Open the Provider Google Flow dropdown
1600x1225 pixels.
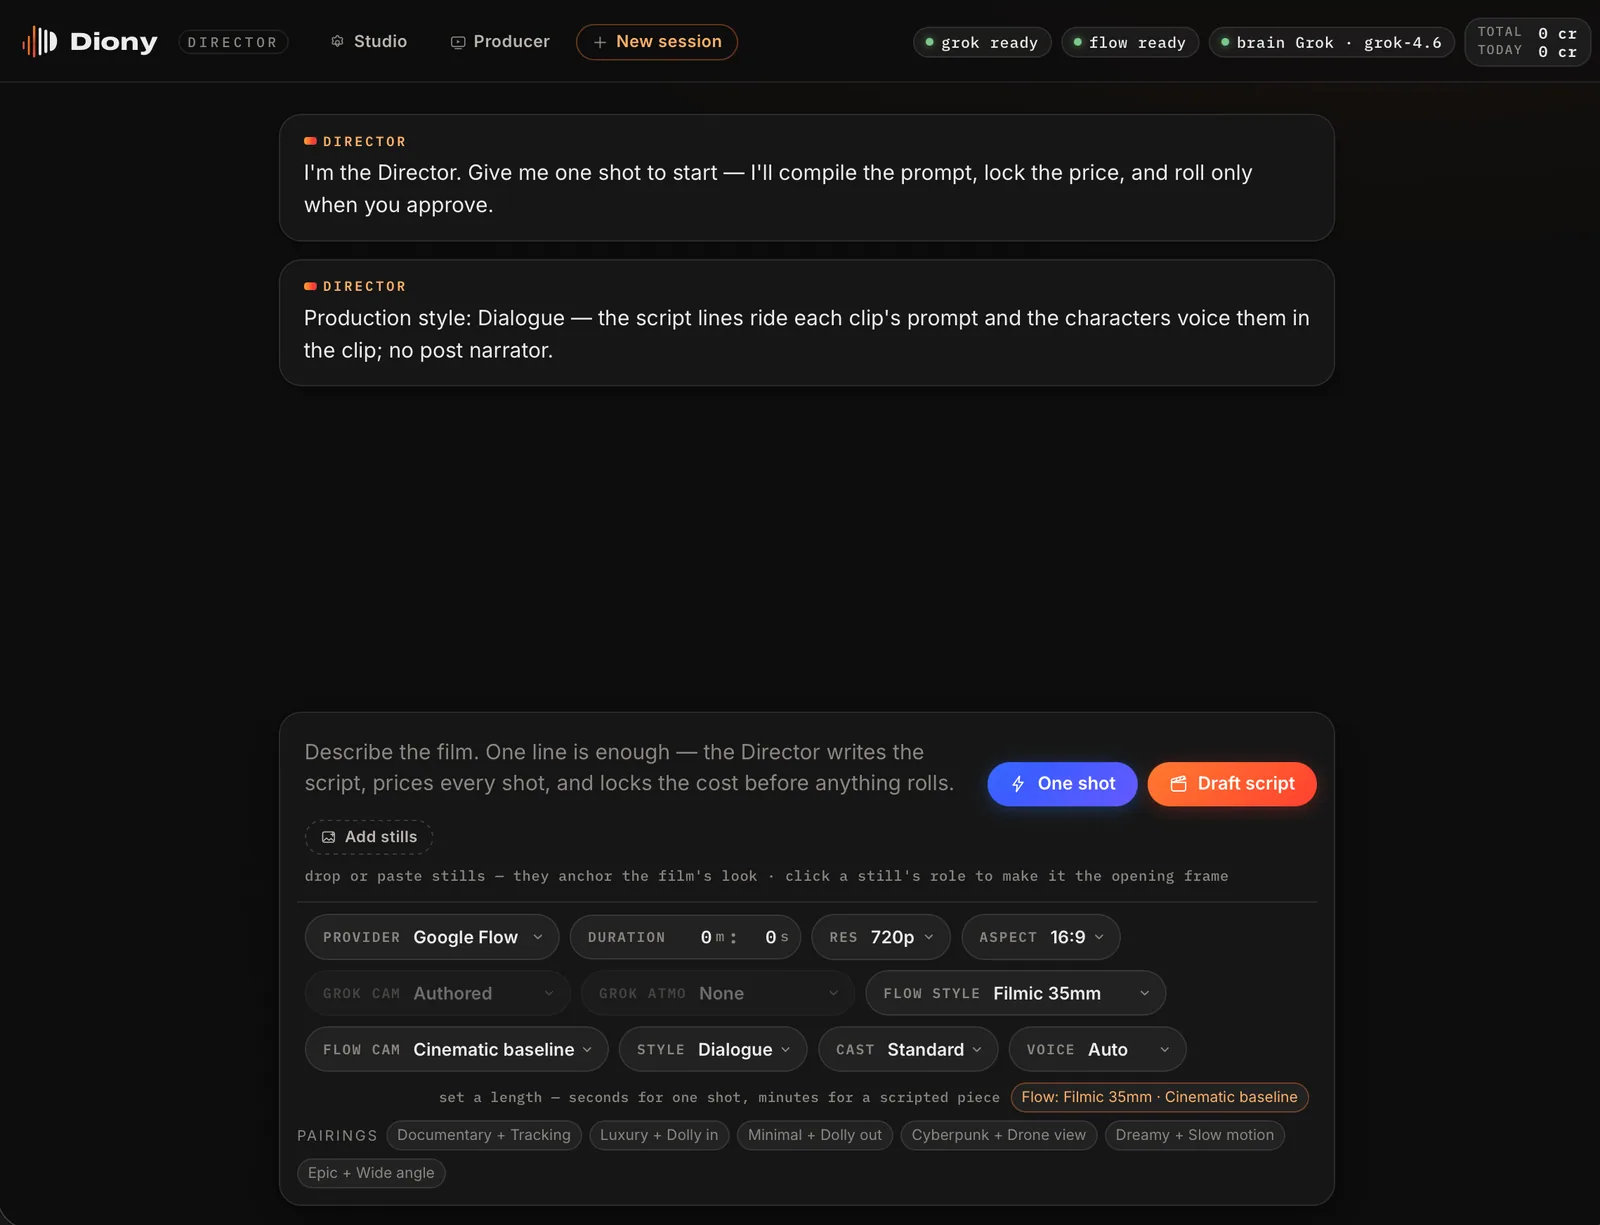432,937
